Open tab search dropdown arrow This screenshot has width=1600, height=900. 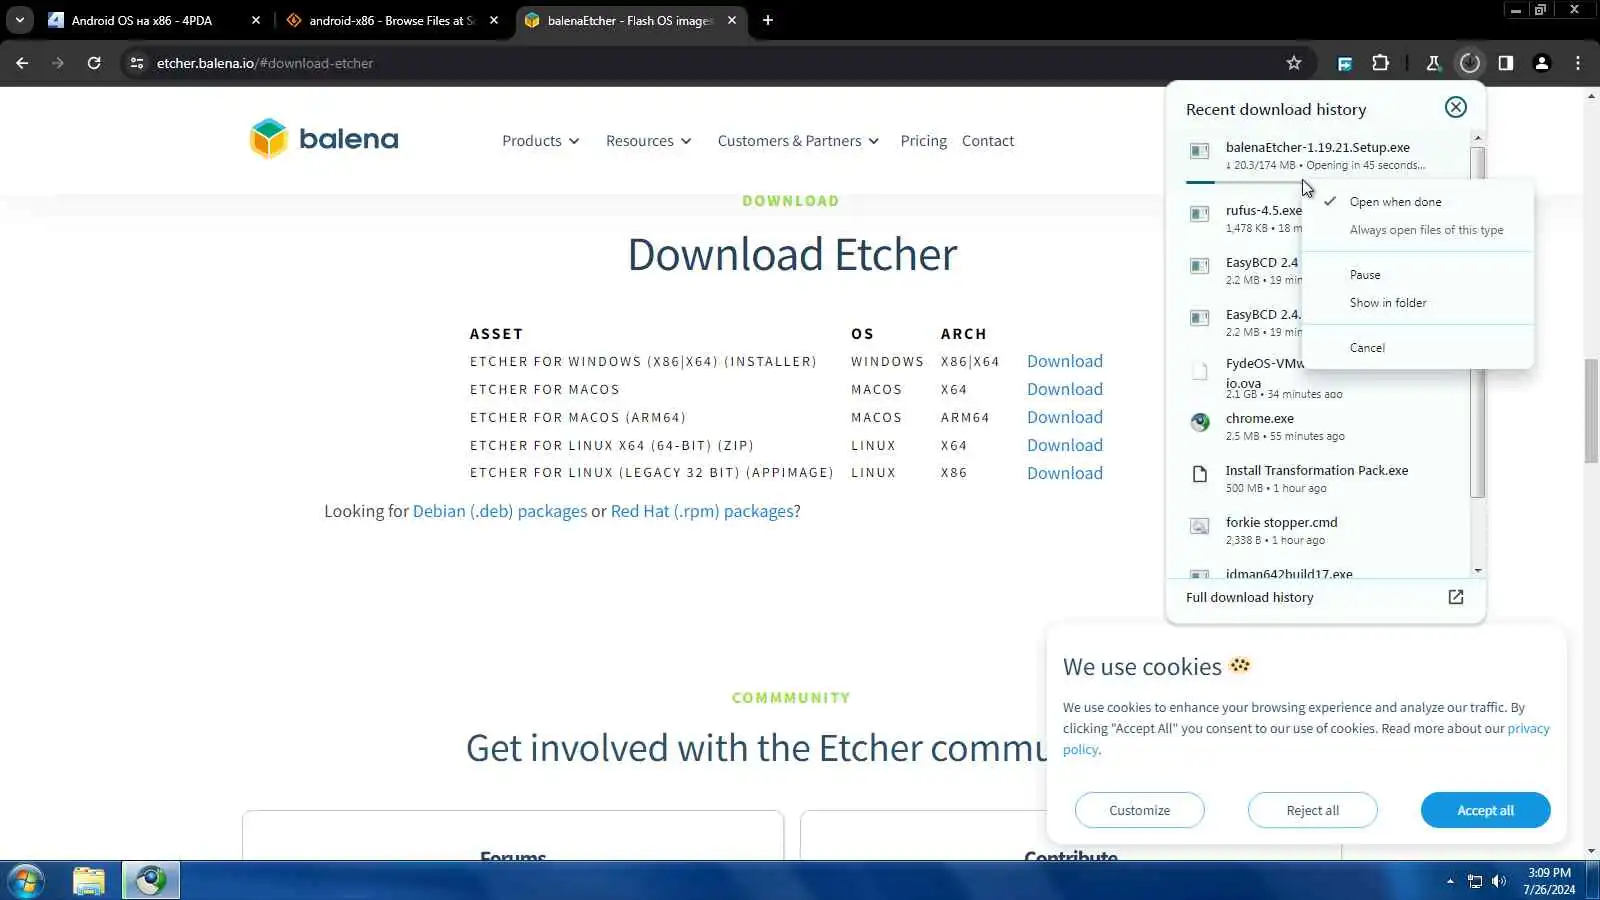(x=19, y=20)
